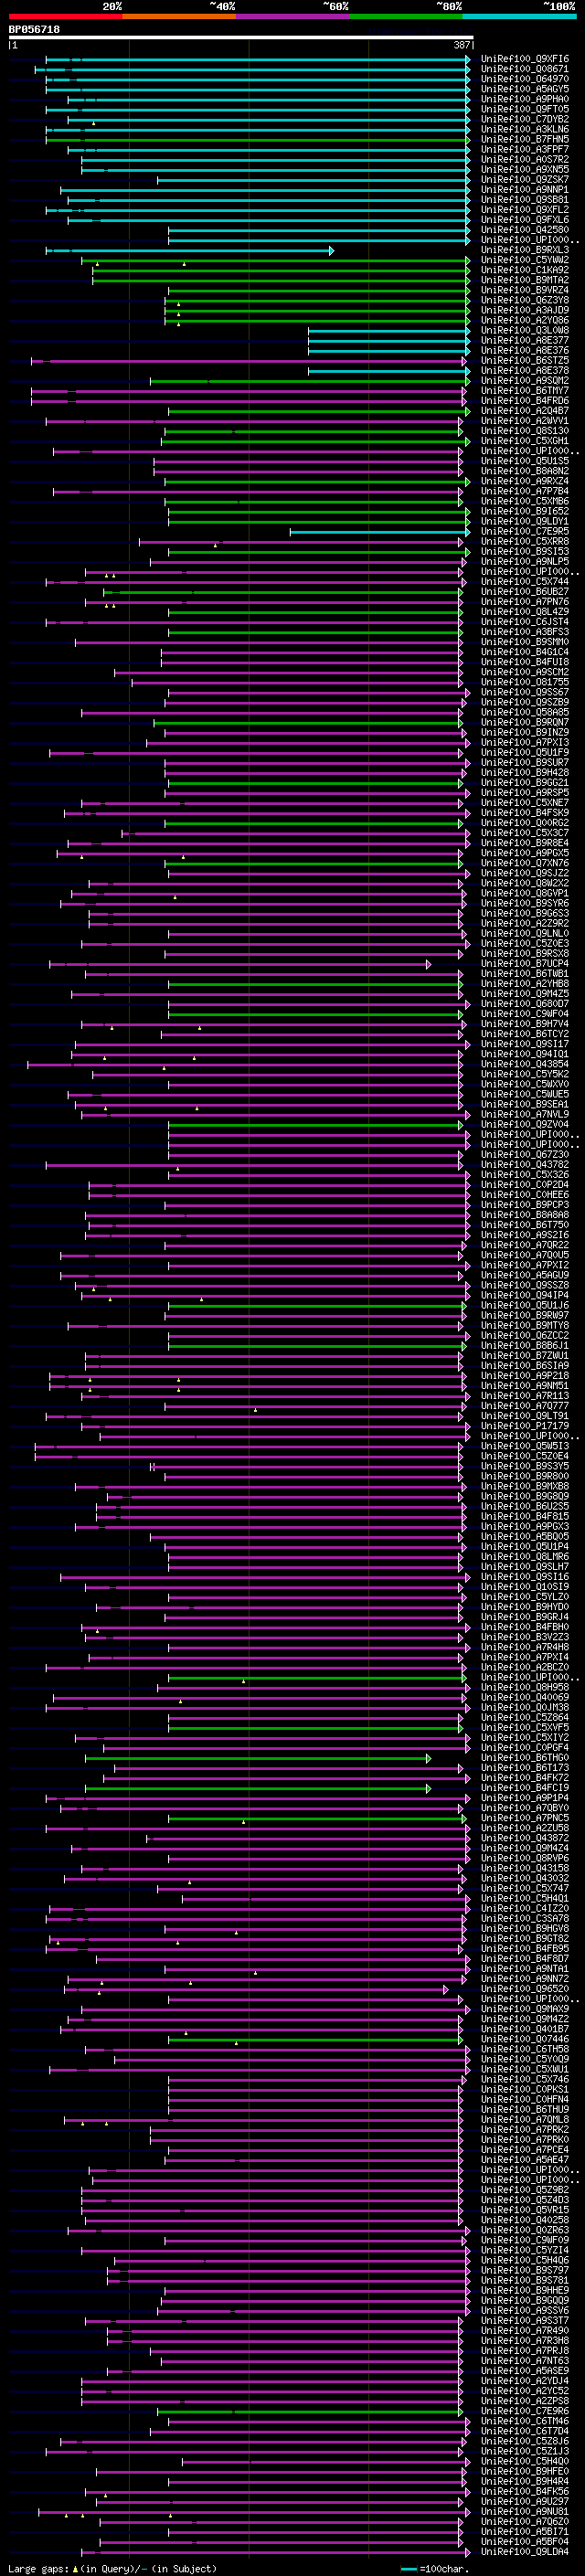The height and width of the screenshot is (2576, 585).
Task: Select hit label UniRef100_O81755
Action: (525, 682)
